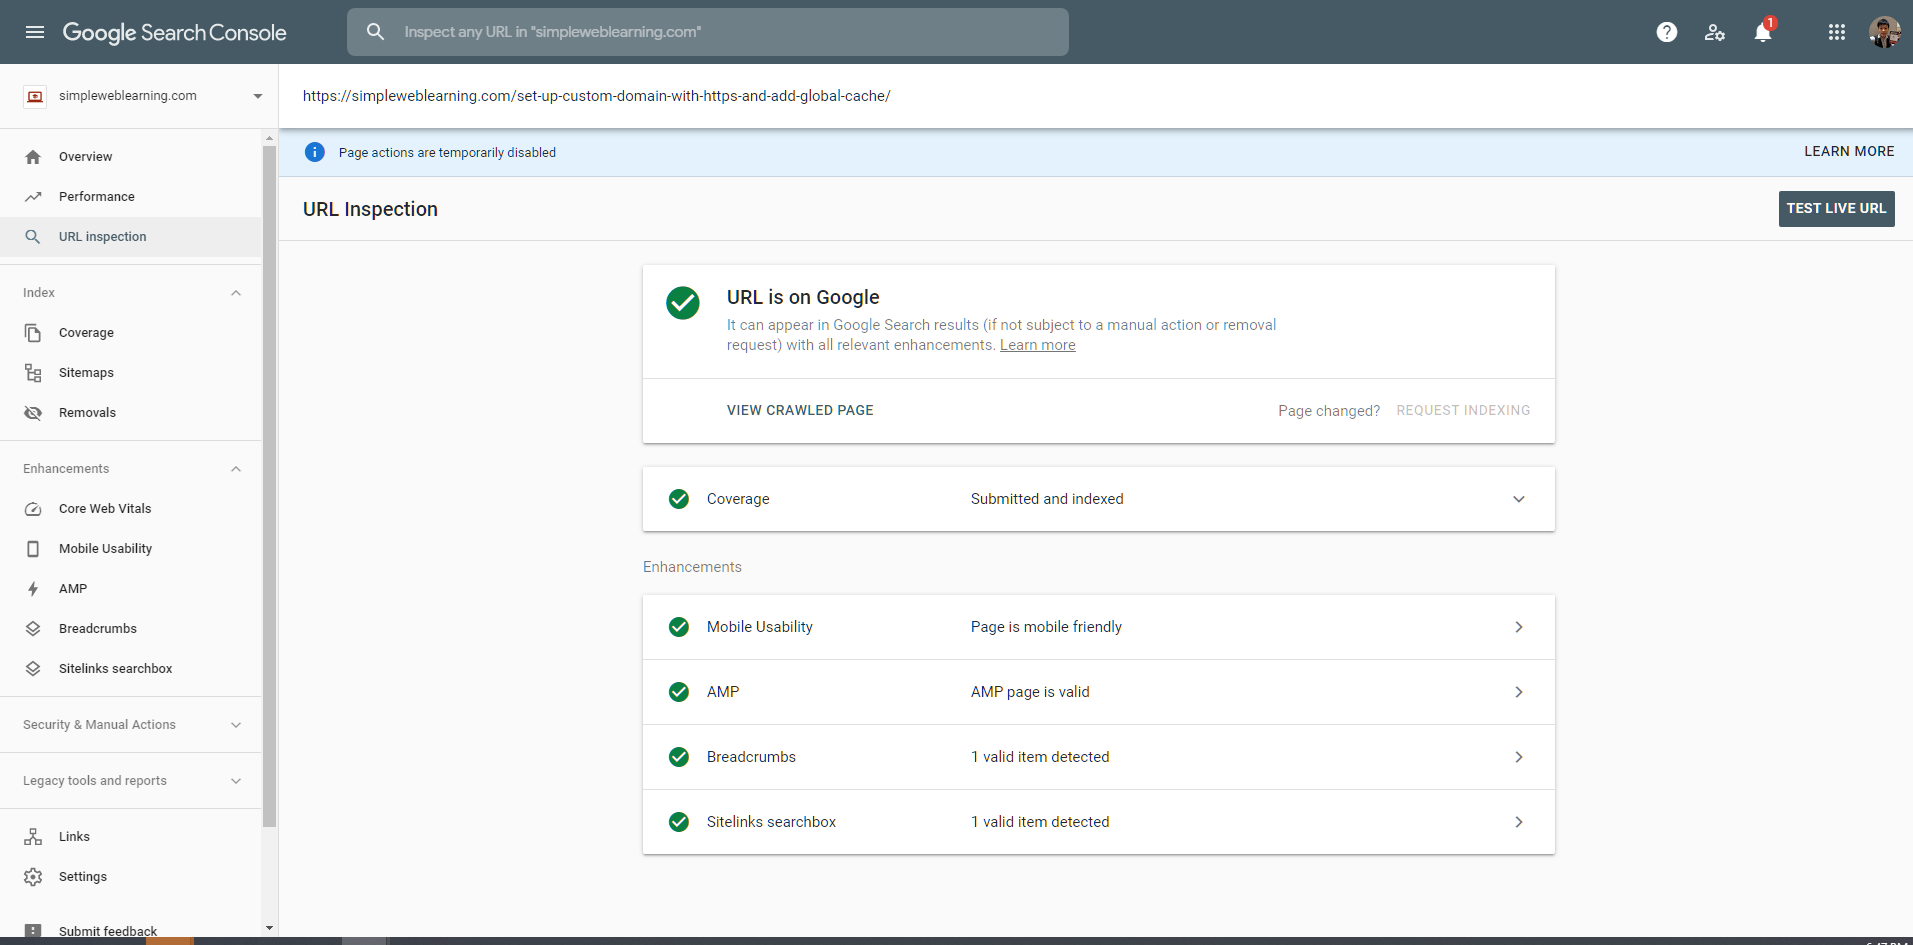Screen dimensions: 1913x945
Task: Click the Links network icon
Action: (x=33, y=837)
